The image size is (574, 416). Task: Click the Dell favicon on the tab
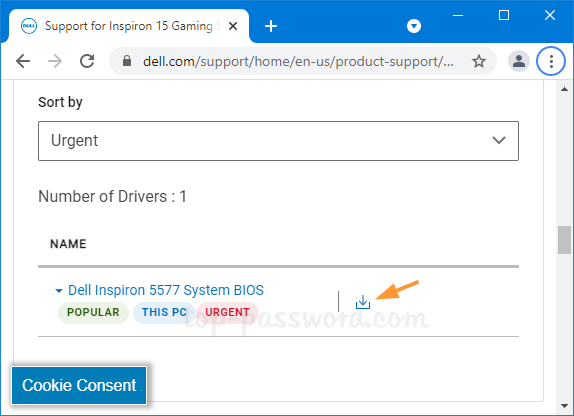pyautogui.click(x=29, y=26)
